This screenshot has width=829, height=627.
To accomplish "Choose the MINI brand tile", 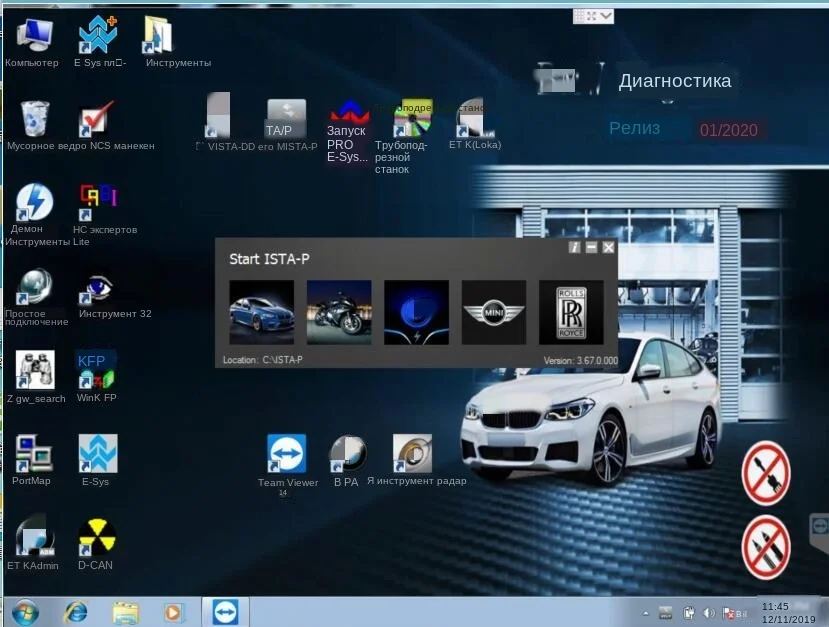I will (x=493, y=312).
